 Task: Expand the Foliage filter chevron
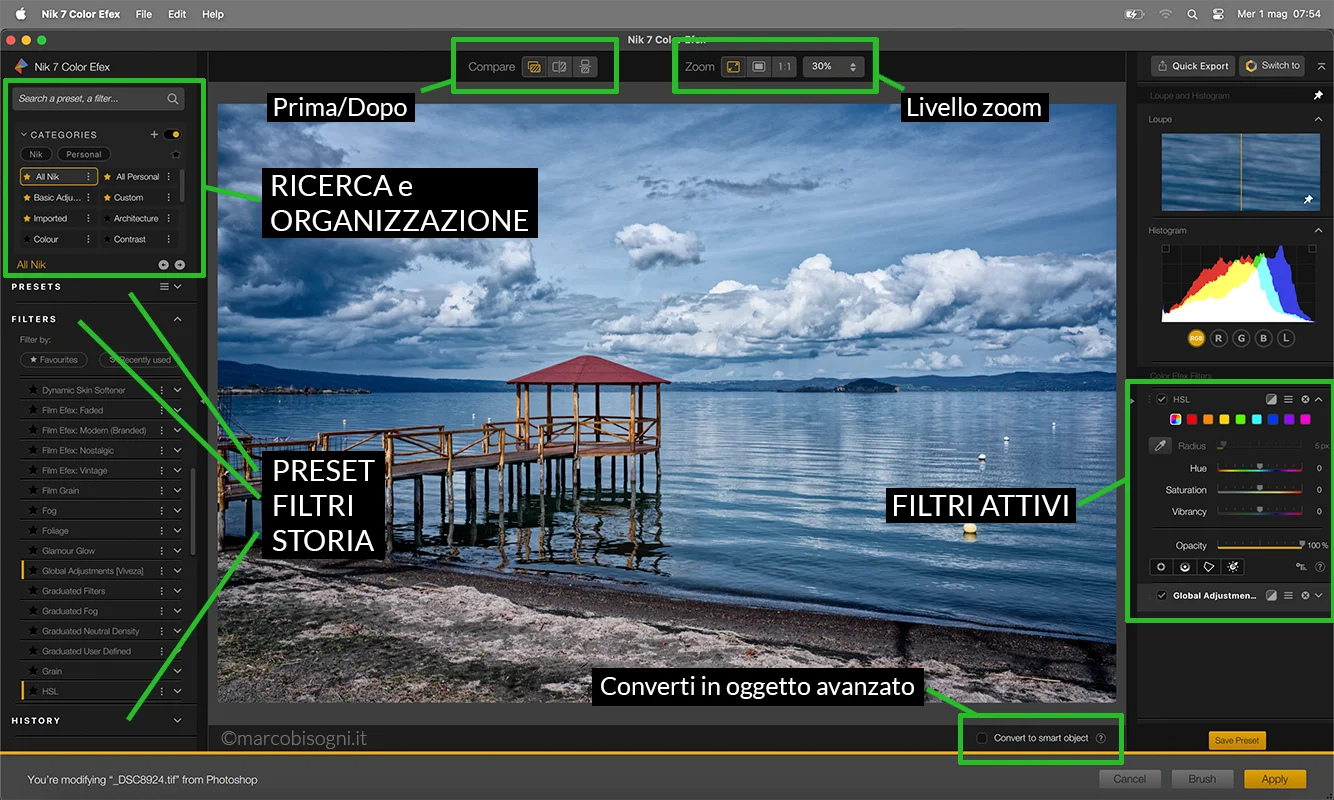point(178,530)
